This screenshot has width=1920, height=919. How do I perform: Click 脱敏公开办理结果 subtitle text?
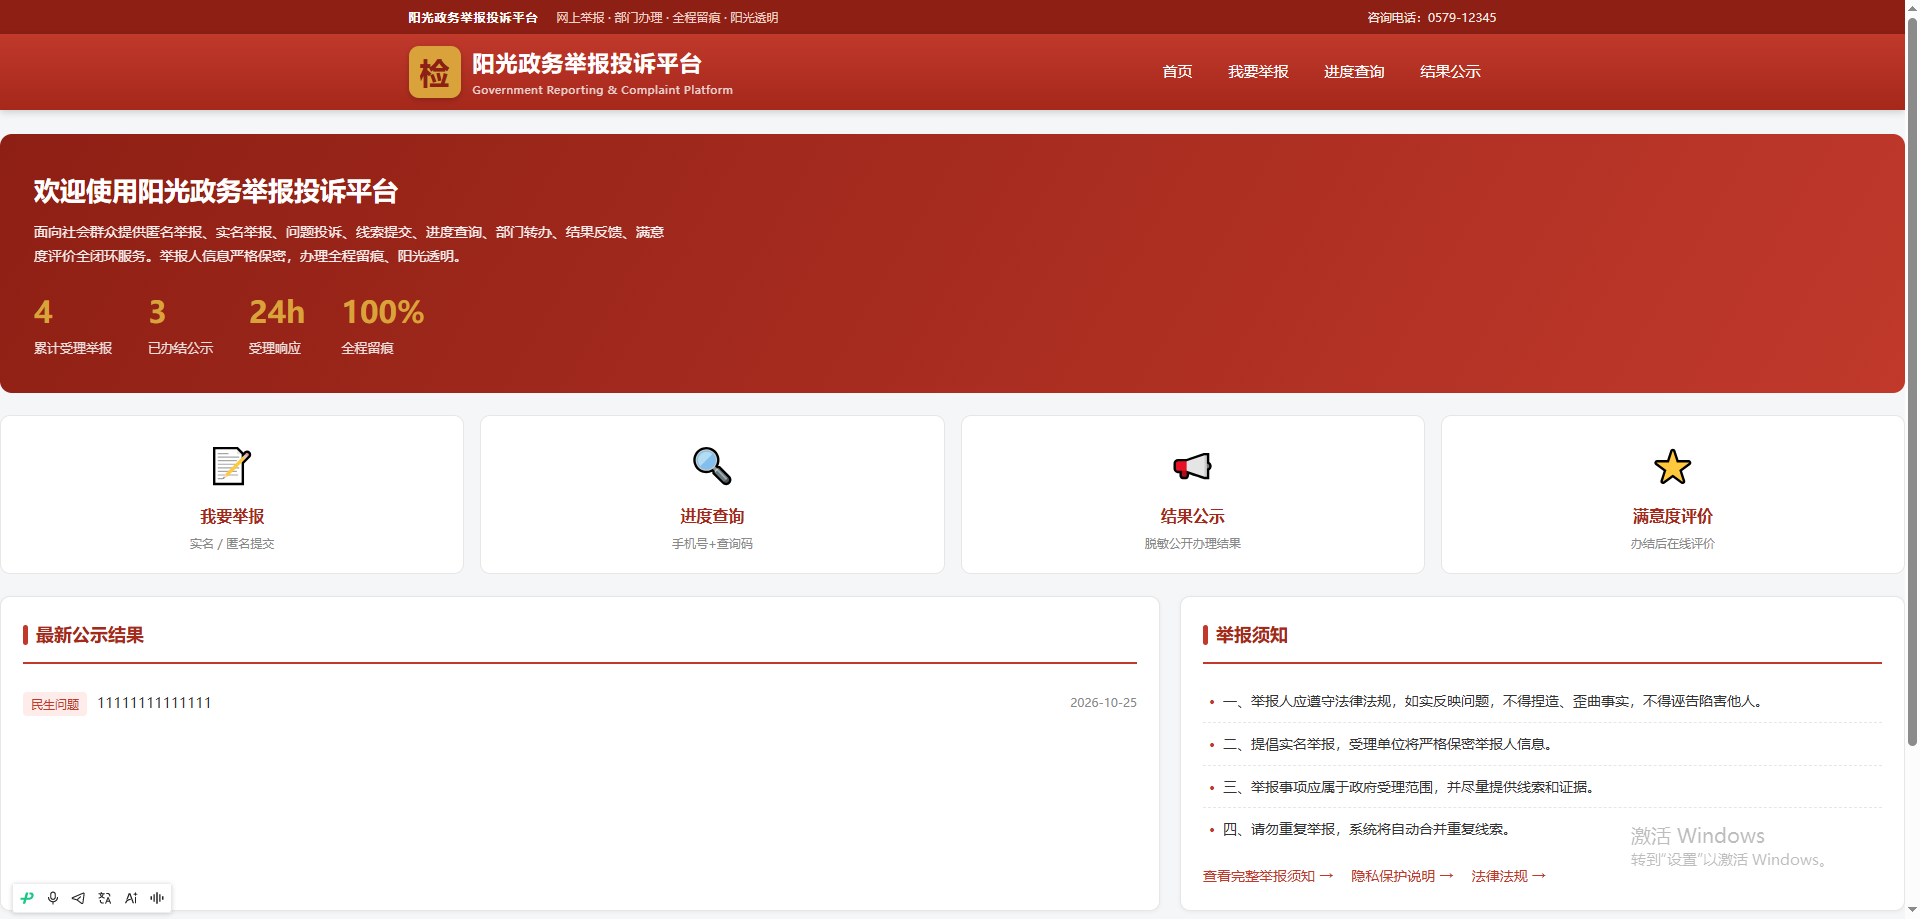pos(1192,544)
